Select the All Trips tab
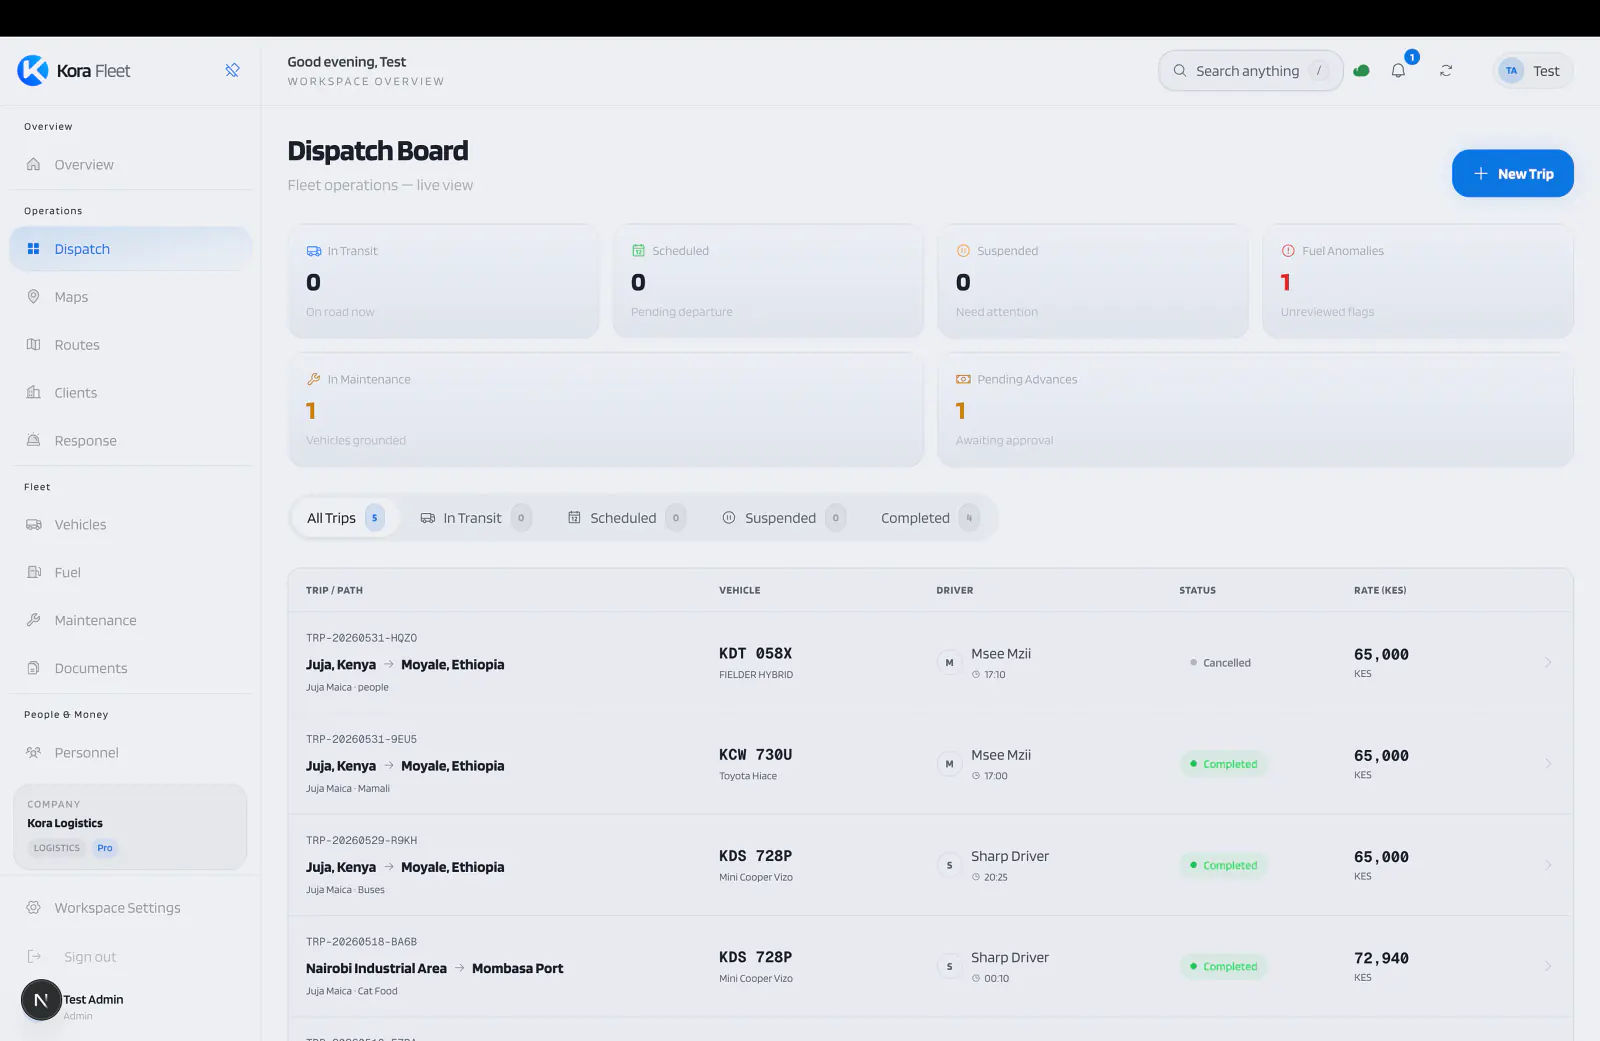 click(345, 518)
